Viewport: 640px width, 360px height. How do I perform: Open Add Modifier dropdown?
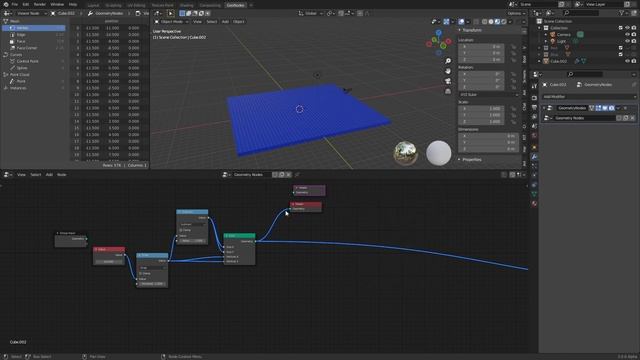click(x=589, y=97)
